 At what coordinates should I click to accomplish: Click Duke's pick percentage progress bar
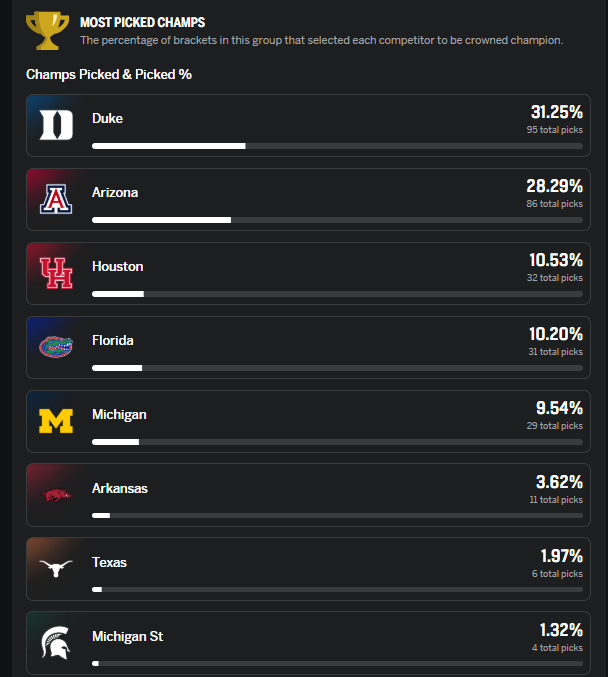tap(337, 146)
